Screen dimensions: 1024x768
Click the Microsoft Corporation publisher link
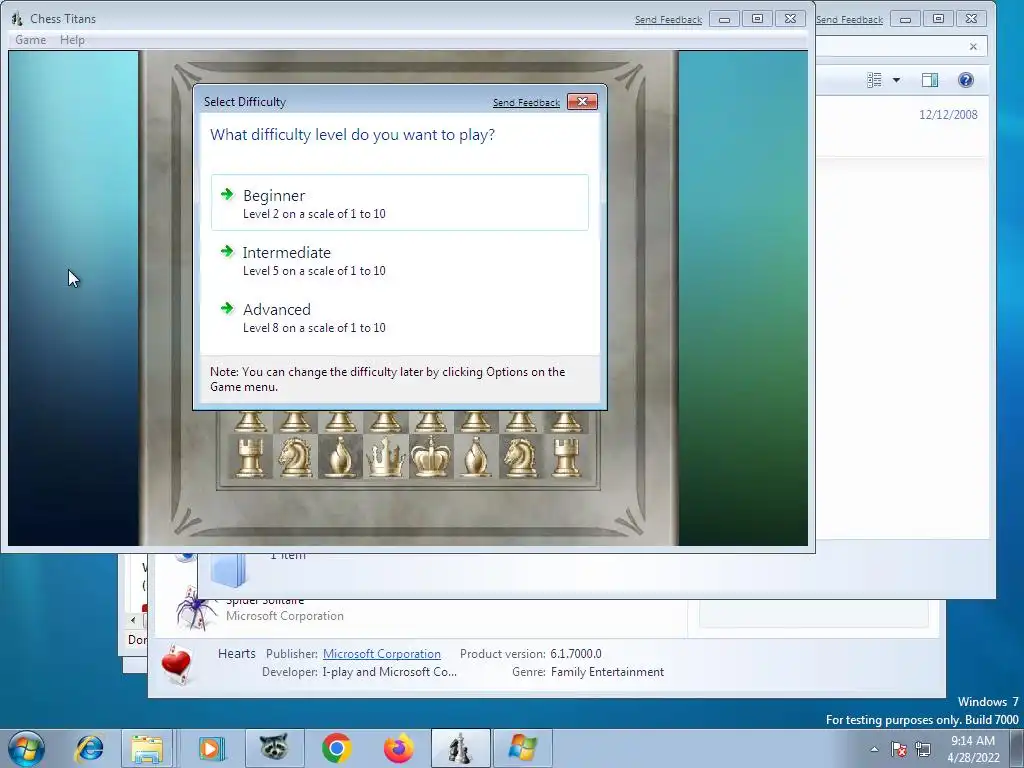[381, 654]
